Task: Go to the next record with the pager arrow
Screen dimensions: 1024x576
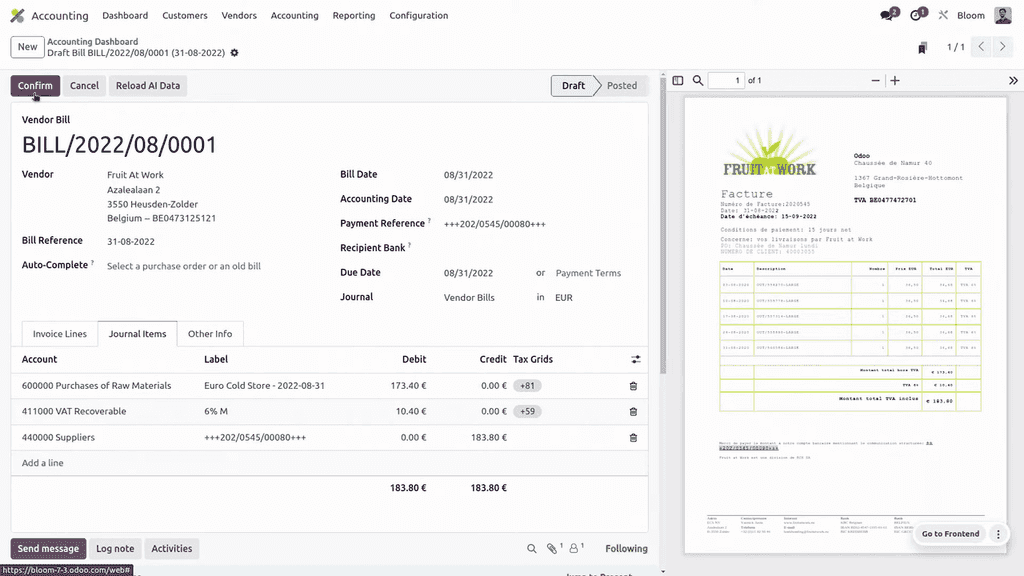Action: 1004,47
